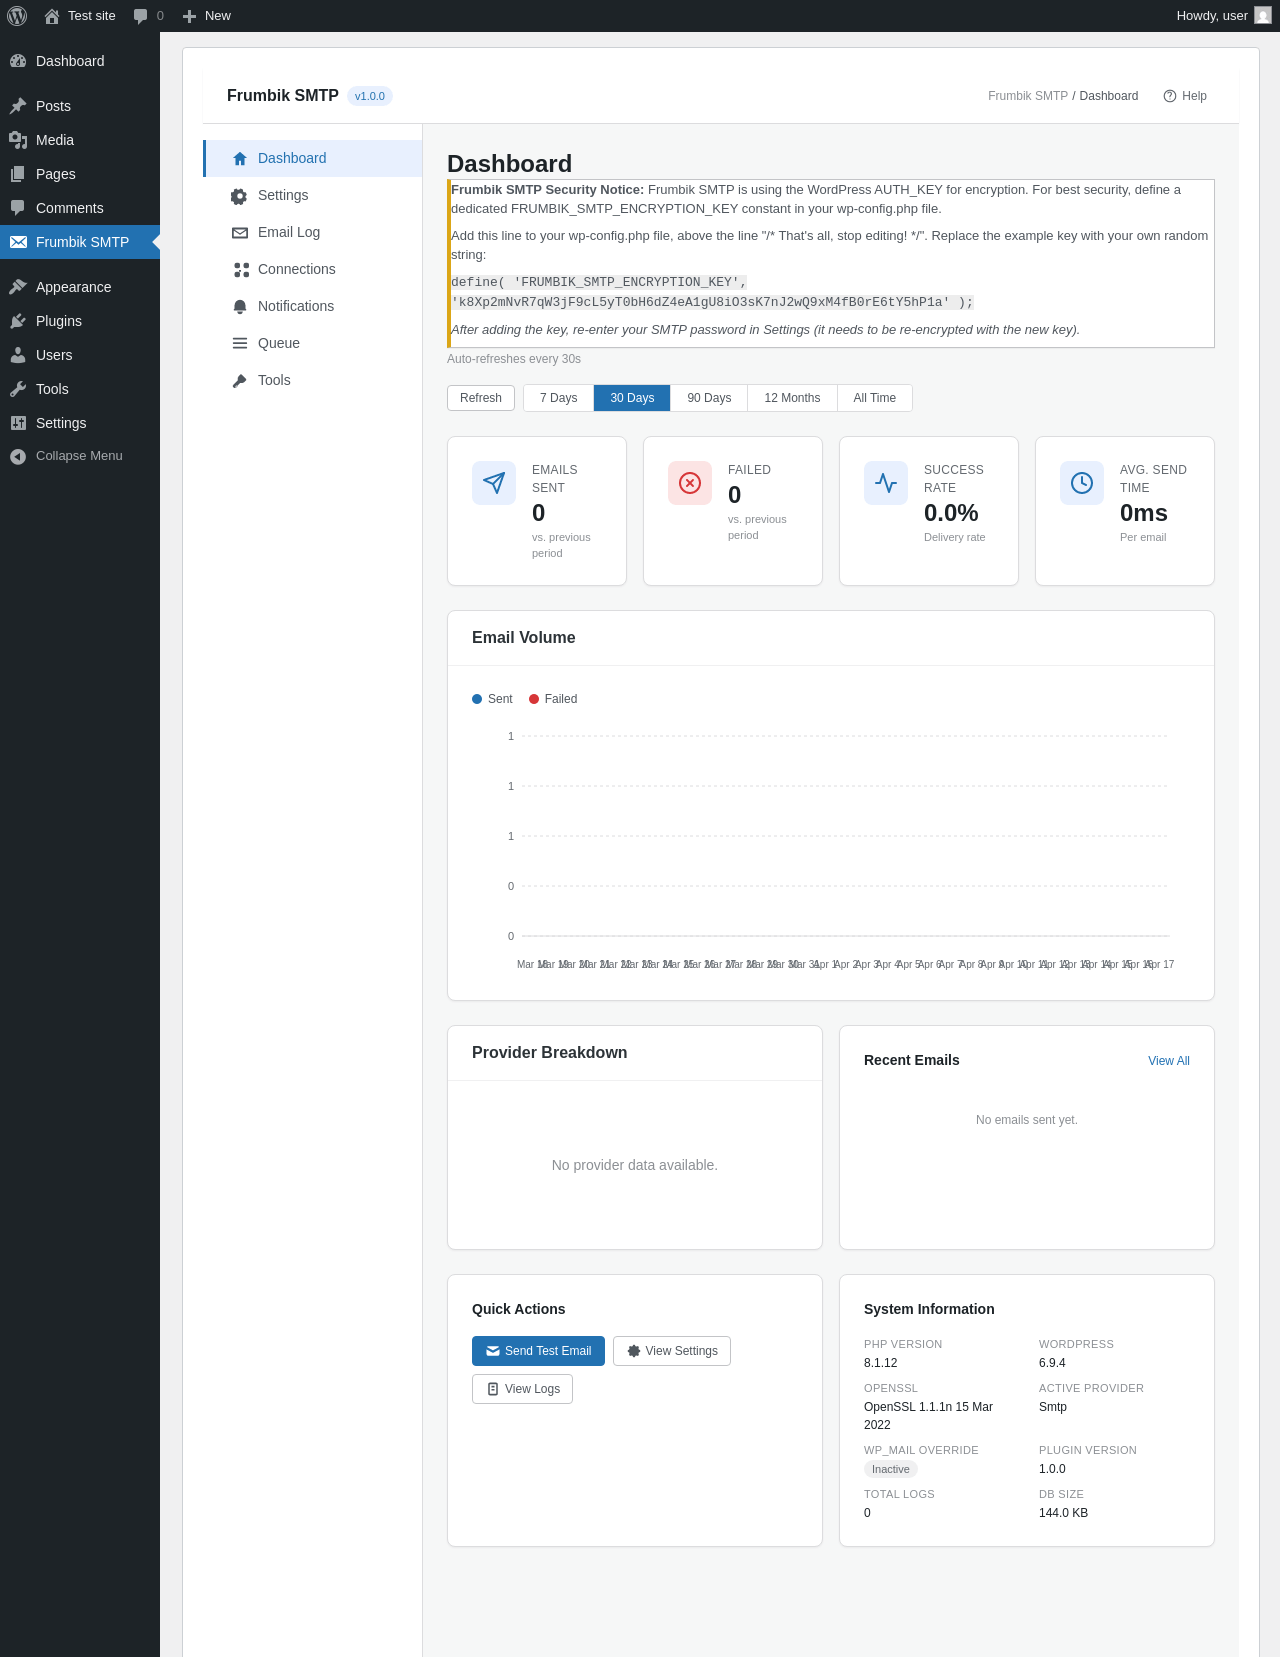Click the Frumbik SMTP envelope icon
The width and height of the screenshot is (1280, 1657).
[x=18, y=242]
